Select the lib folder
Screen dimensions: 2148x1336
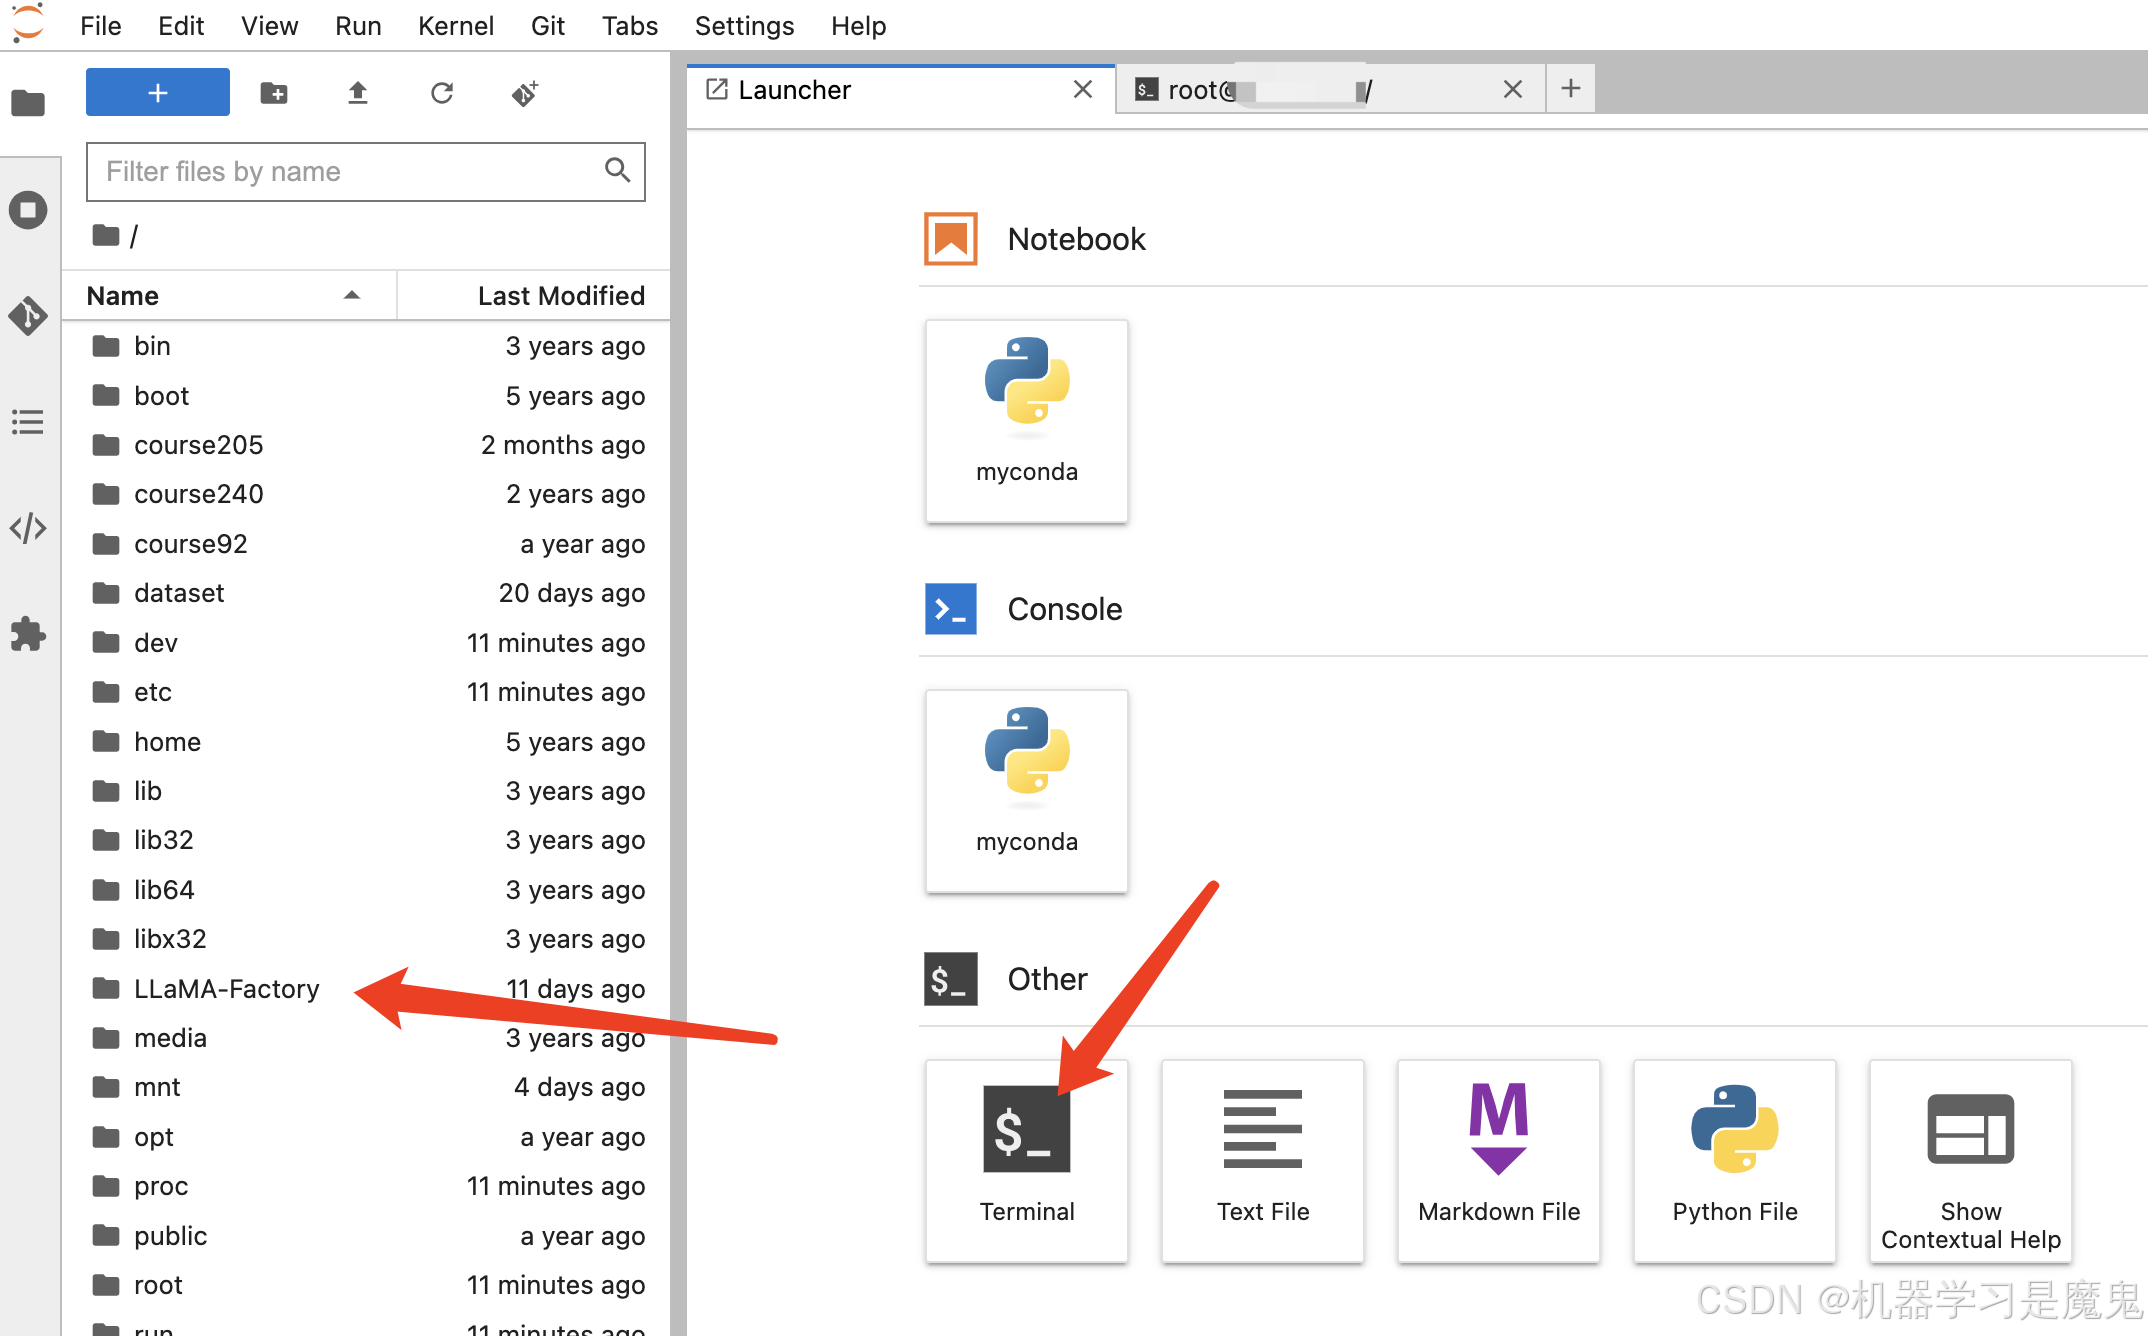point(366,791)
